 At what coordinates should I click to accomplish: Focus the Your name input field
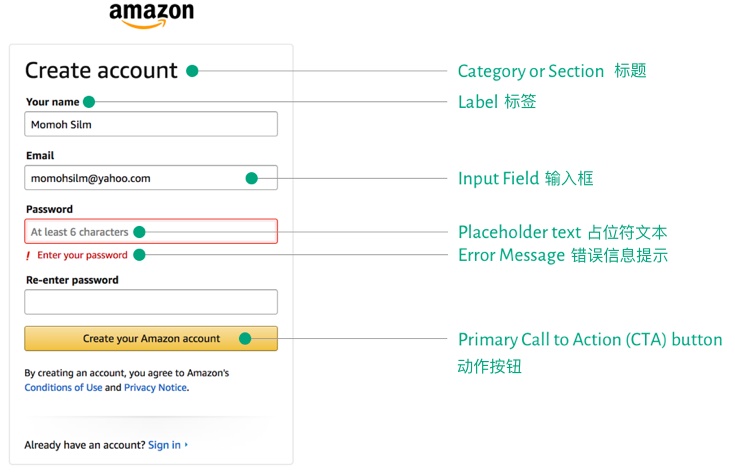click(x=150, y=124)
